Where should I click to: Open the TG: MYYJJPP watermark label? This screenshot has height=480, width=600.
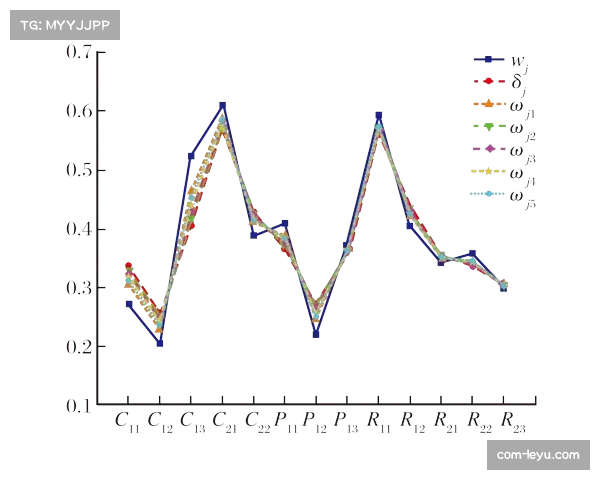[x=64, y=24]
